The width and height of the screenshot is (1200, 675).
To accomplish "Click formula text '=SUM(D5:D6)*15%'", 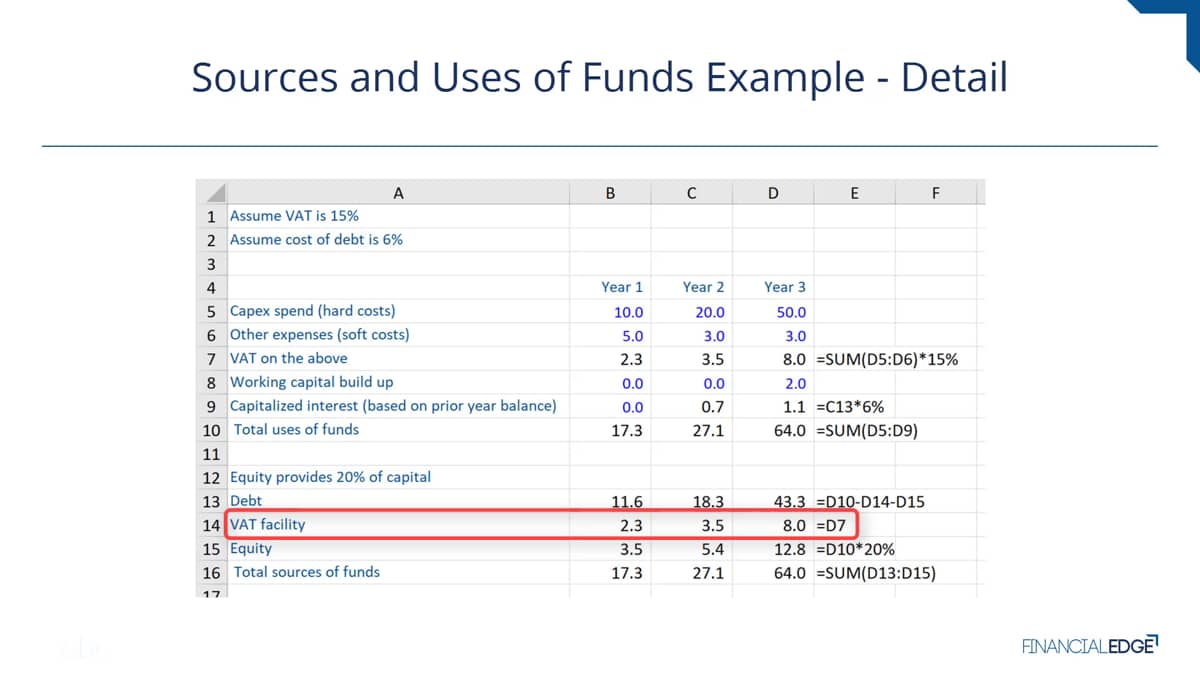I will [x=887, y=359].
